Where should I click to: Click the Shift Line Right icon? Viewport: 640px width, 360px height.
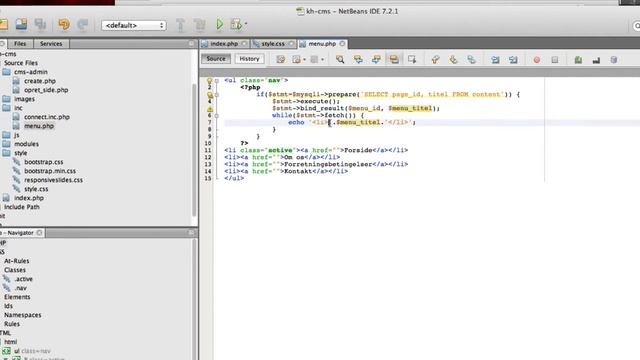click(513, 60)
